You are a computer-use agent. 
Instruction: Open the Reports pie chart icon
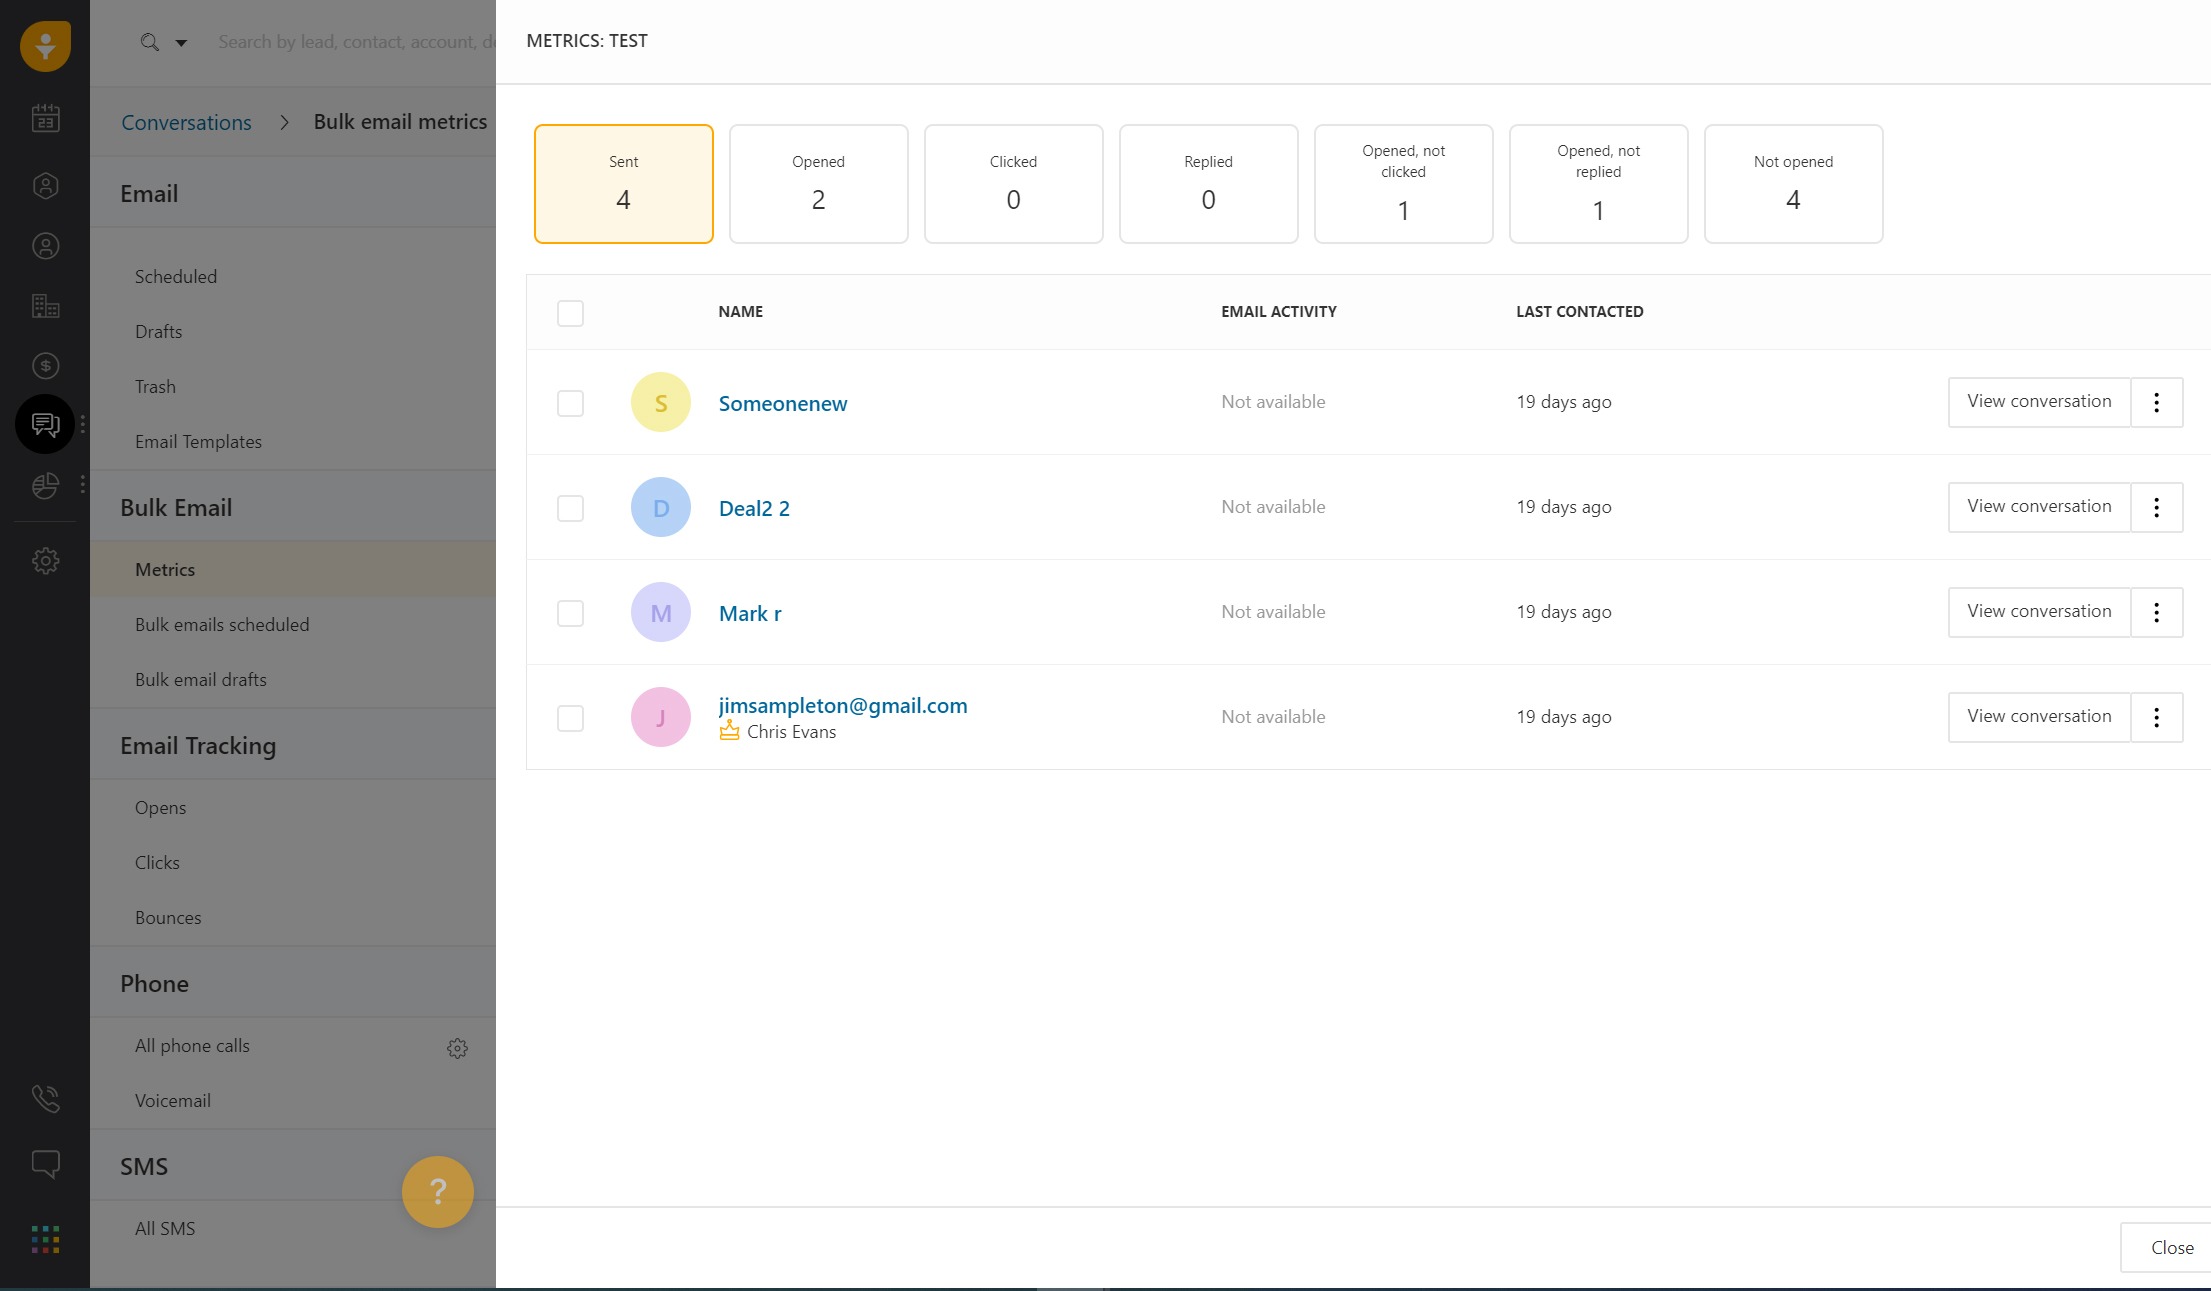click(x=45, y=486)
